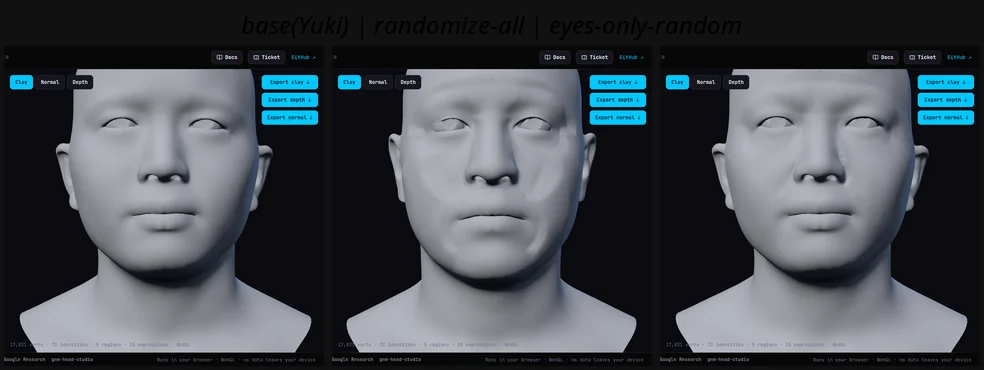Click Export clay in the right panel

pos(946,82)
